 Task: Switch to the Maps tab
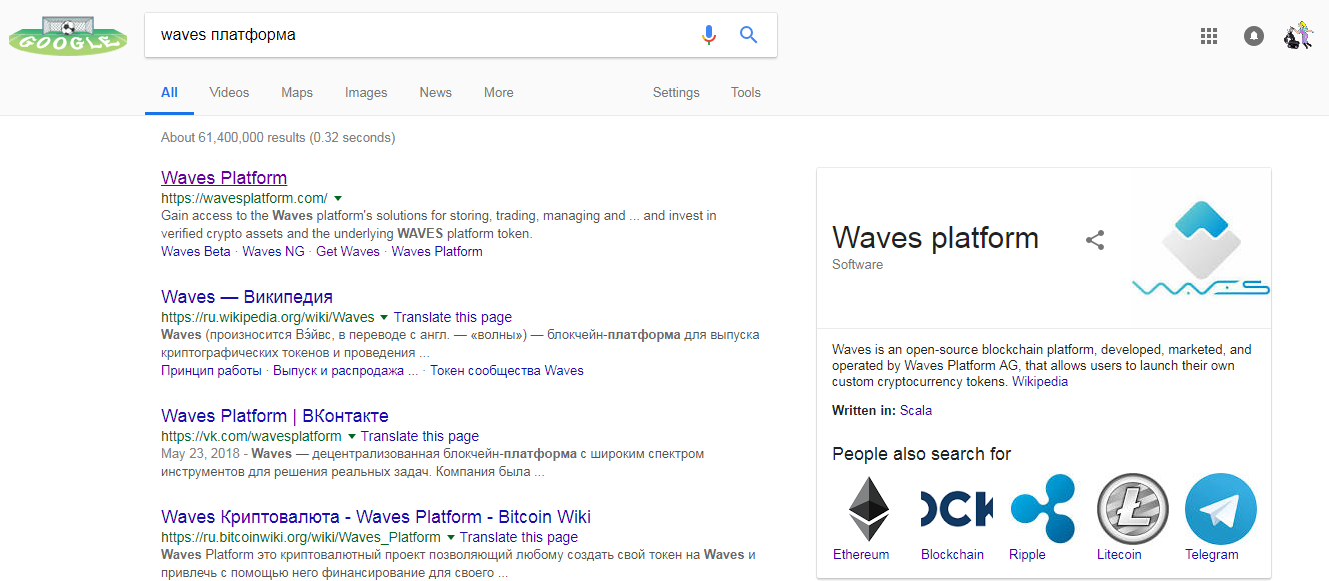click(297, 92)
